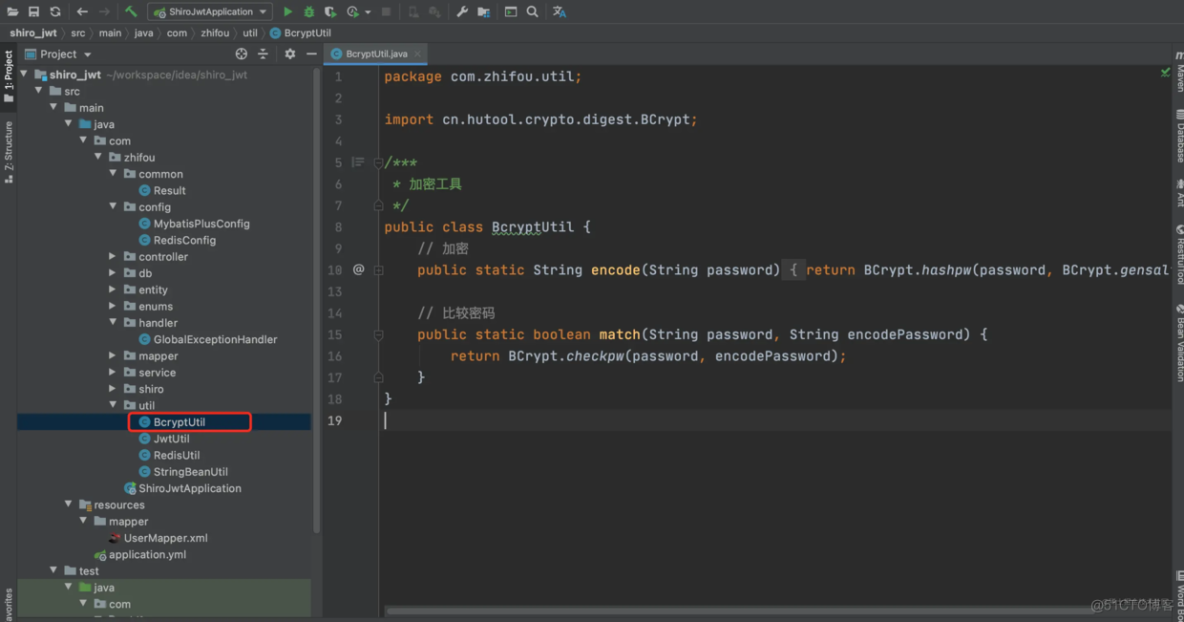Open the Project view settings gear

(289, 54)
